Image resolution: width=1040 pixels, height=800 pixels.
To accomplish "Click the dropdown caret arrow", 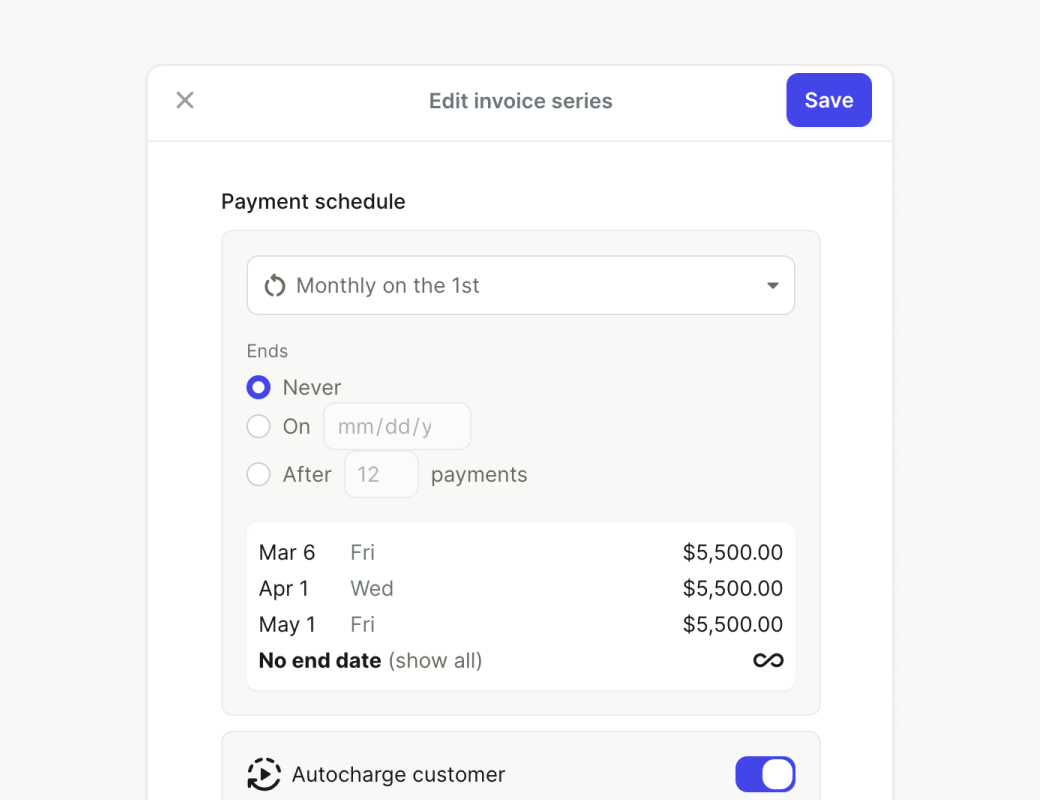I will 772,286.
